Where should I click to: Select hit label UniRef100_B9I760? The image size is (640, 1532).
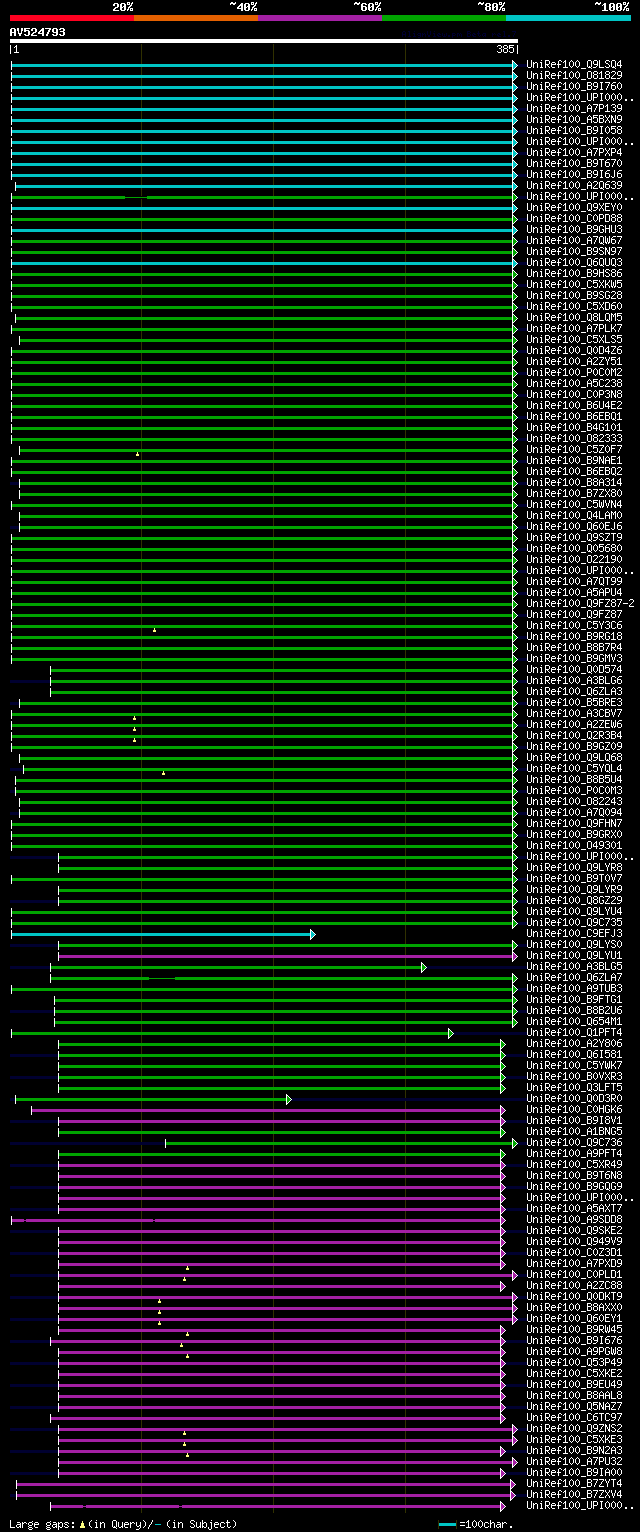(x=574, y=86)
